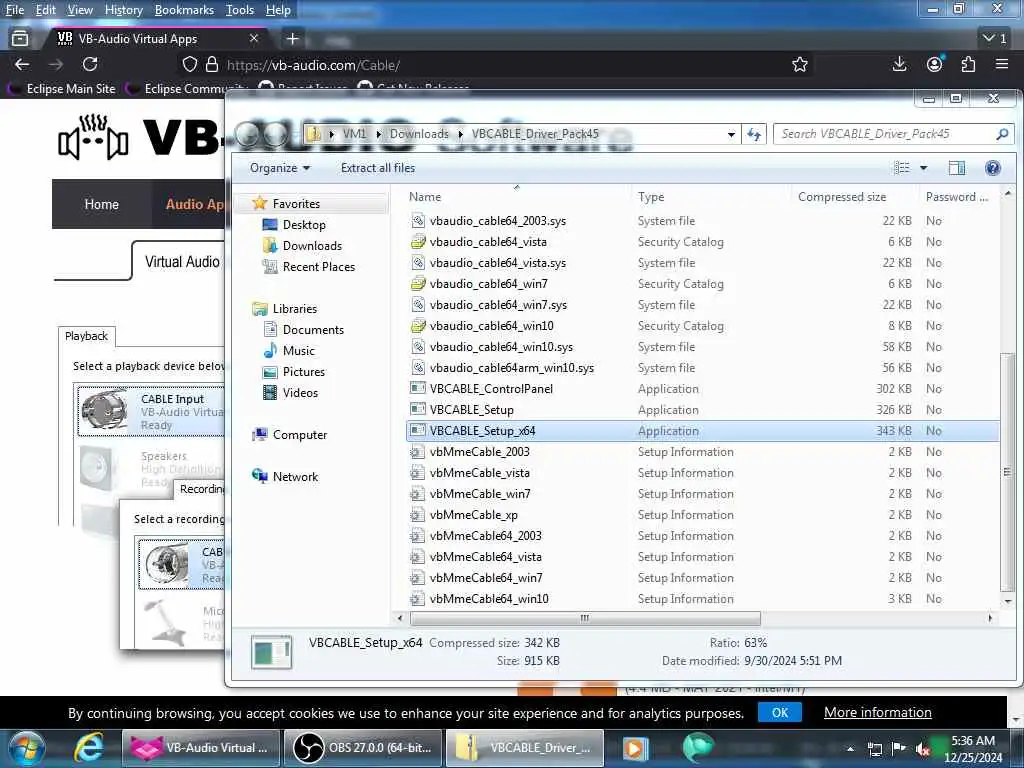Image resolution: width=1024 pixels, height=768 pixels.
Task: Open the browser downloads panel
Action: [x=899, y=64]
